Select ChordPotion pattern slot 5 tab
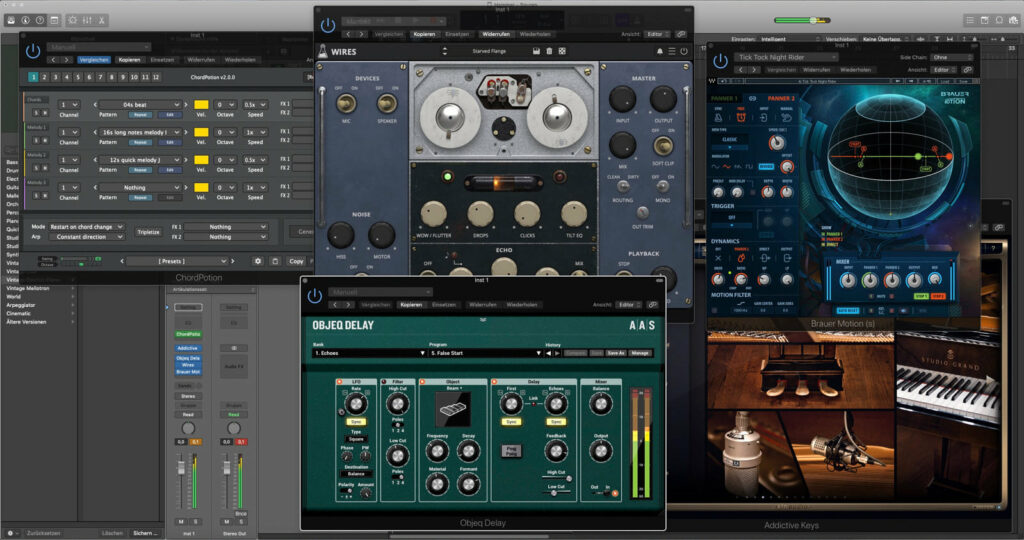The width and height of the screenshot is (1024, 540). pos(78,77)
